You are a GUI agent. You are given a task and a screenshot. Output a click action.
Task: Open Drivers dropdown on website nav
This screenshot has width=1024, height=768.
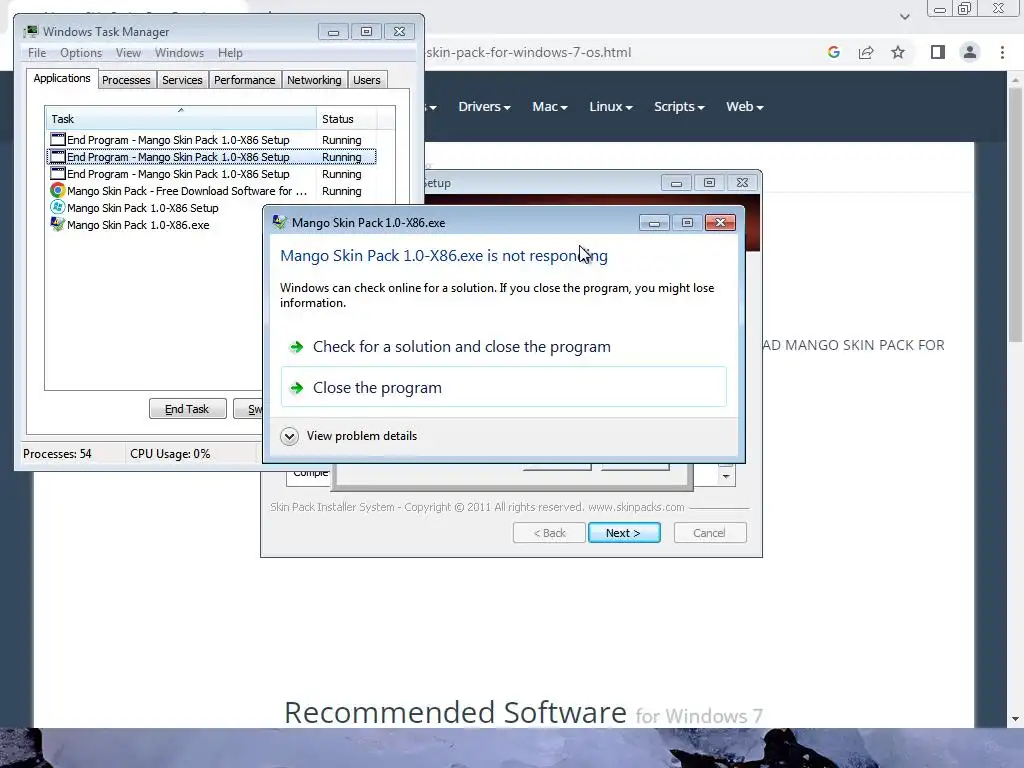coord(484,106)
